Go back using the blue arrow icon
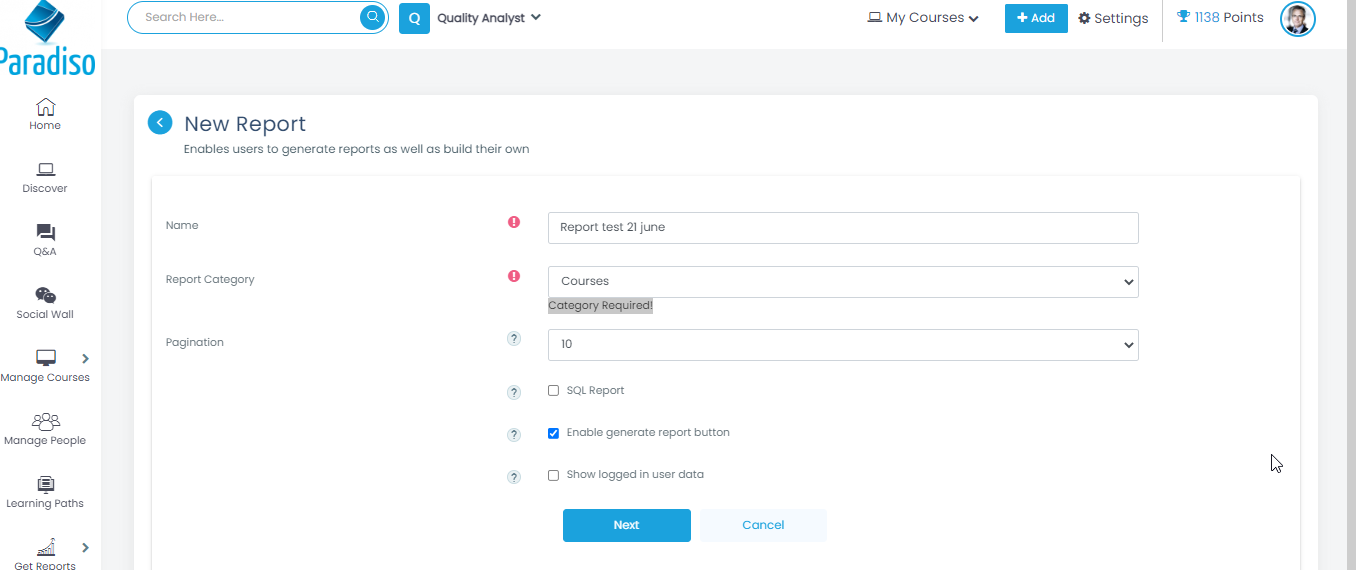Screen dimensions: 1356x570 click(160, 122)
